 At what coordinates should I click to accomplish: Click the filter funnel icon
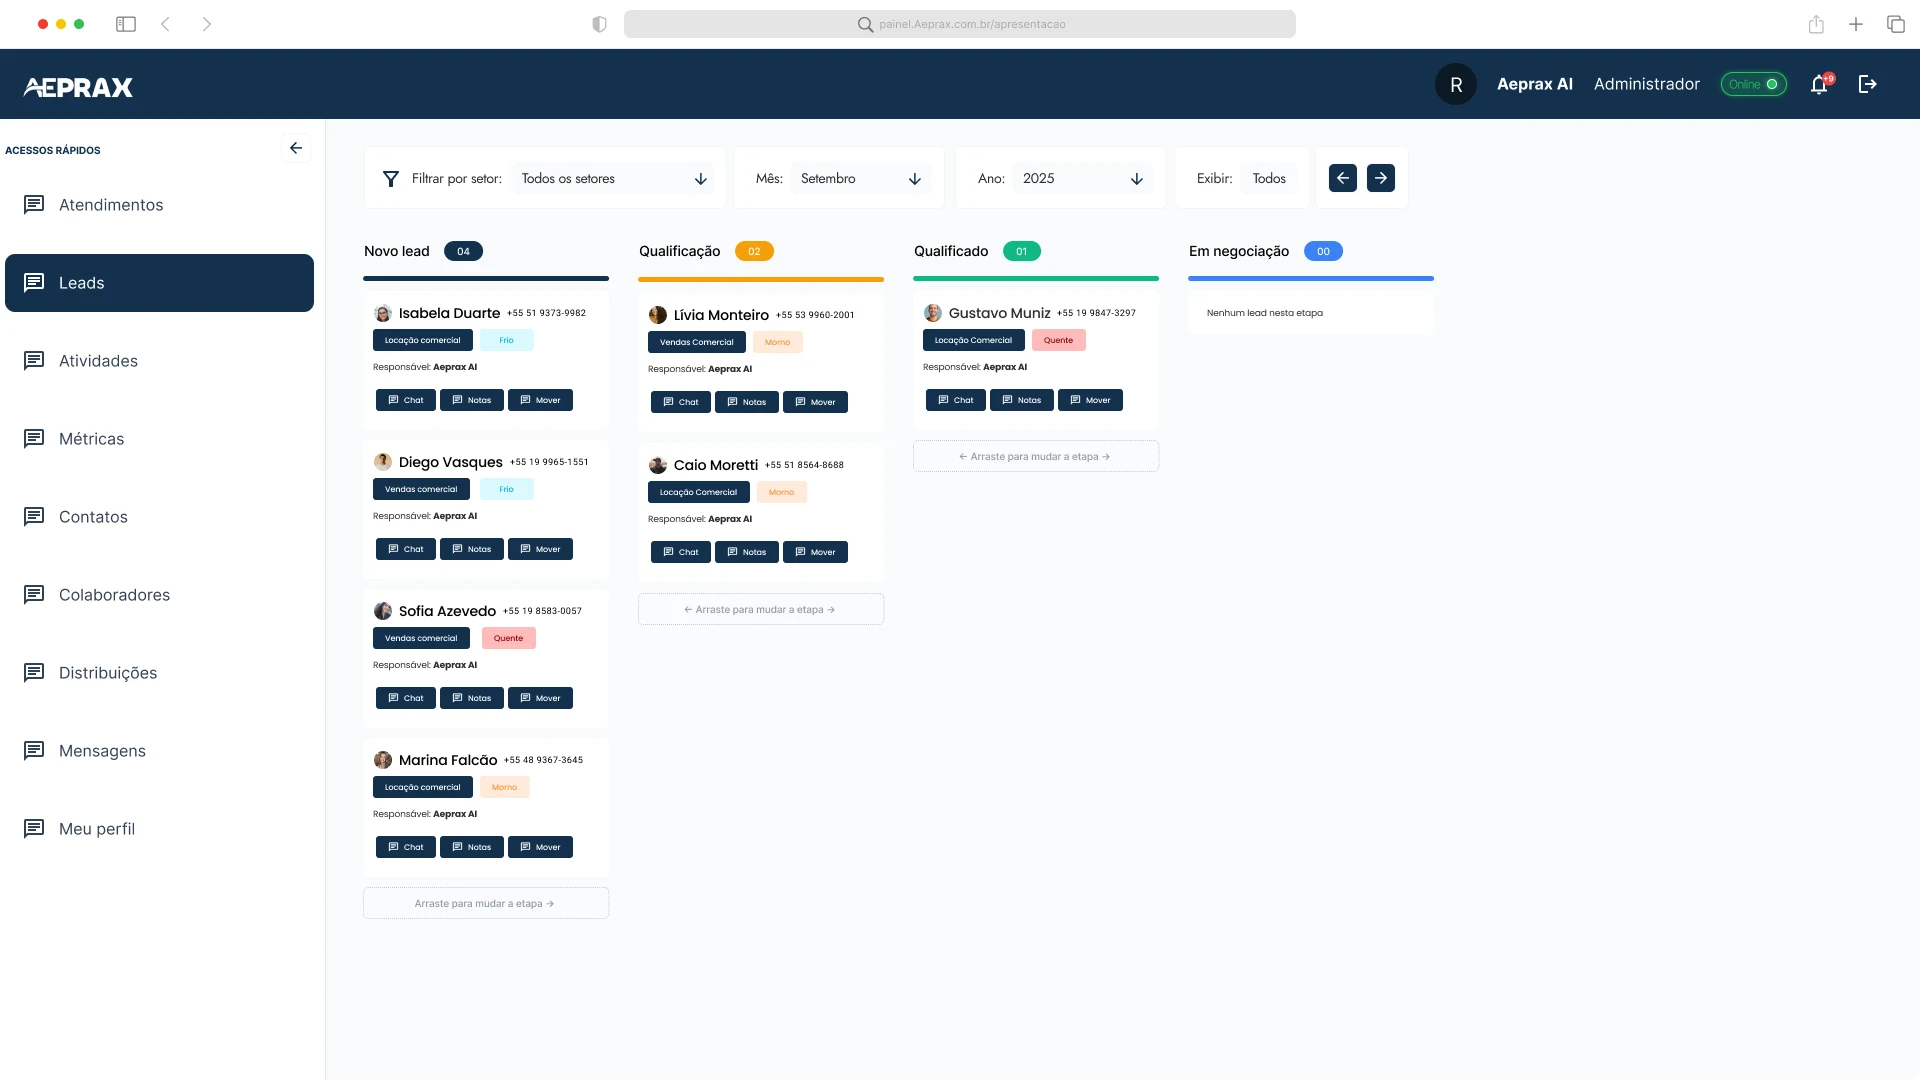pyautogui.click(x=391, y=179)
